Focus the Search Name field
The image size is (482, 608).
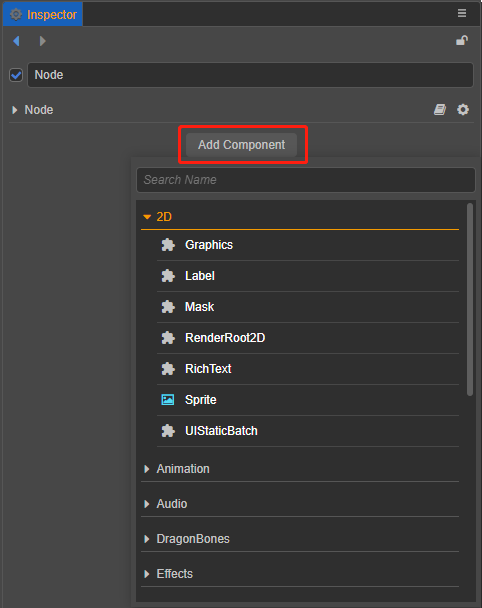pyautogui.click(x=306, y=180)
